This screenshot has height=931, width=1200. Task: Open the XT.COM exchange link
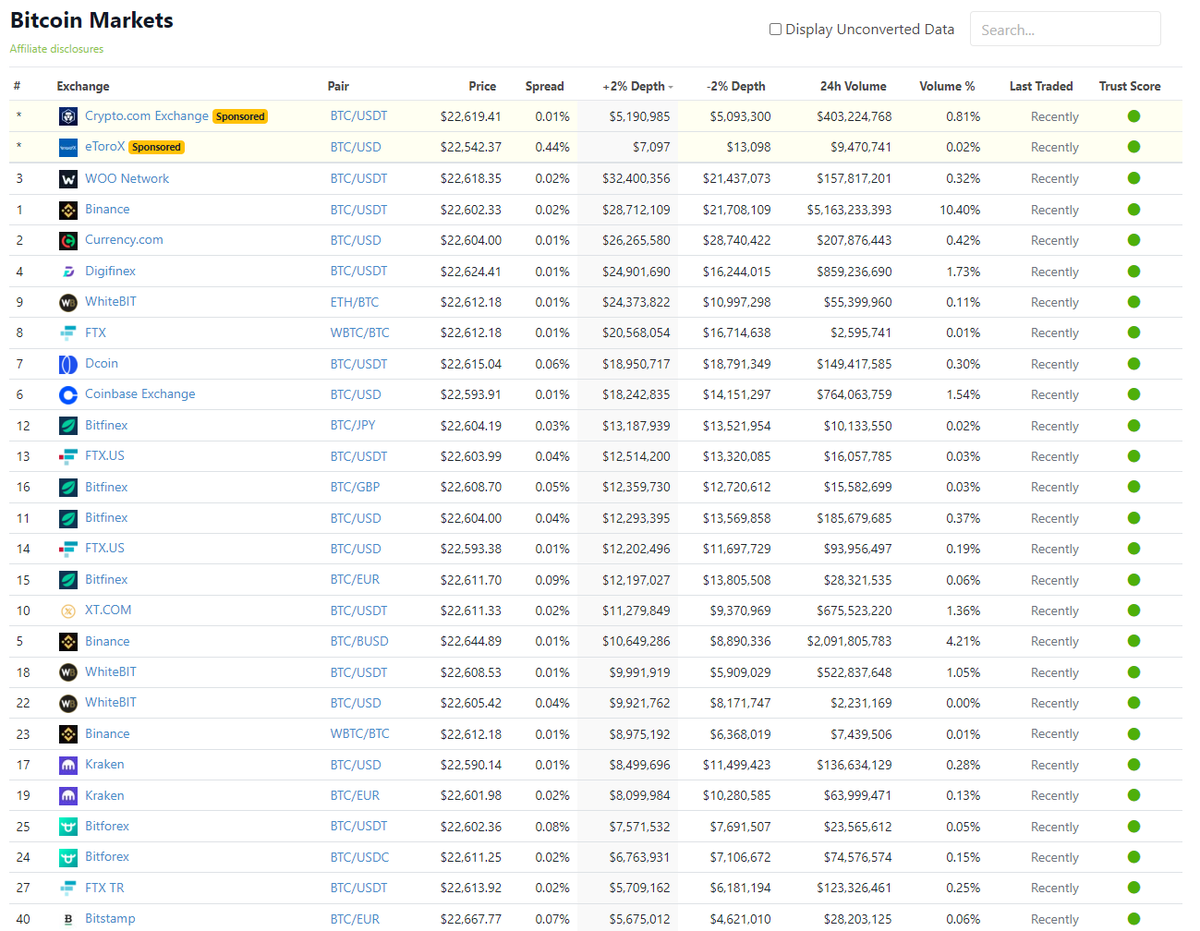click(108, 610)
